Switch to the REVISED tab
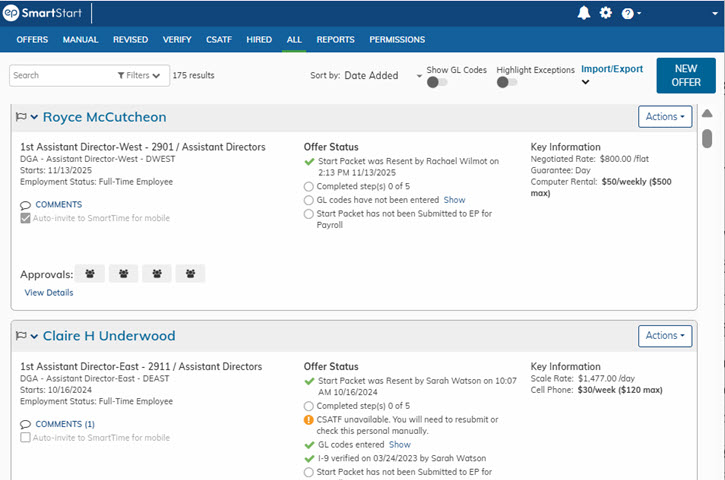 (x=130, y=40)
